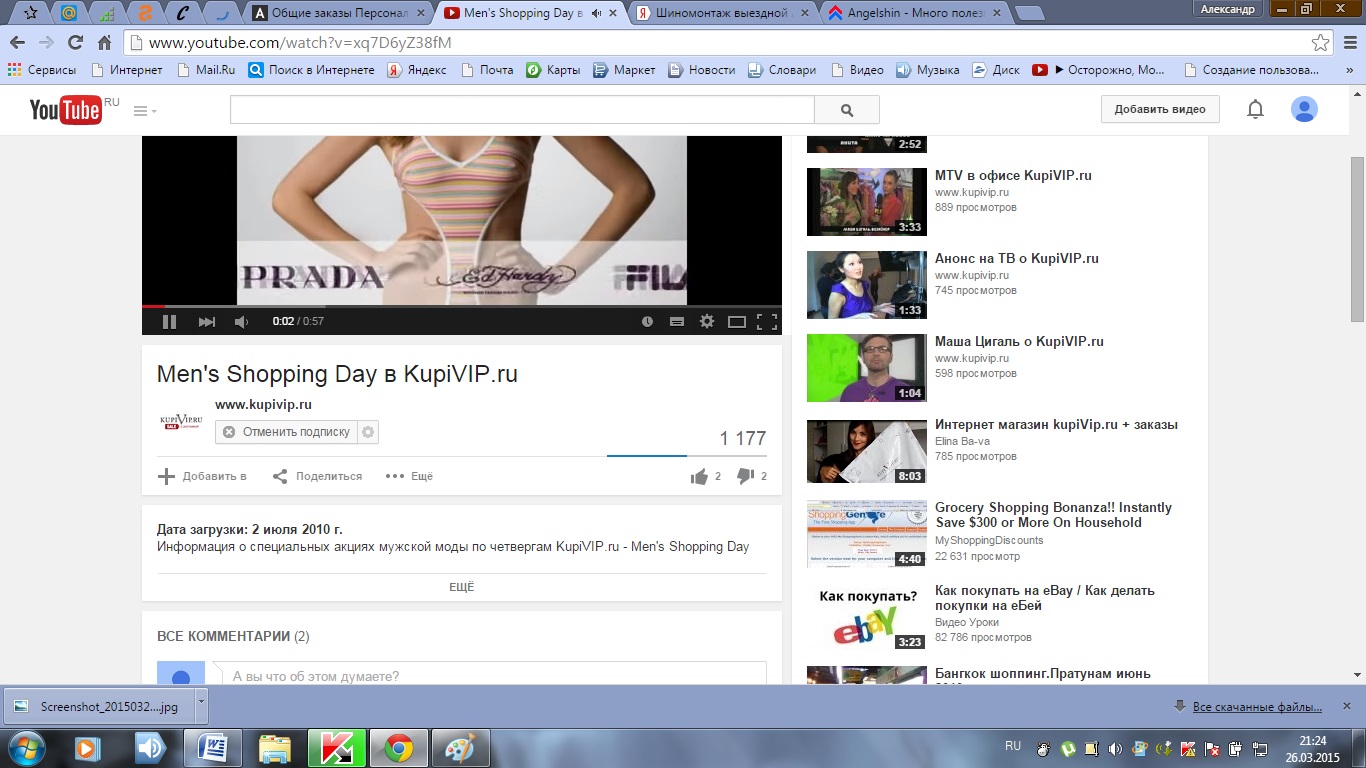This screenshot has width=1366, height=768.
Task: Toggle subtitles icon in the player
Action: 677,322
